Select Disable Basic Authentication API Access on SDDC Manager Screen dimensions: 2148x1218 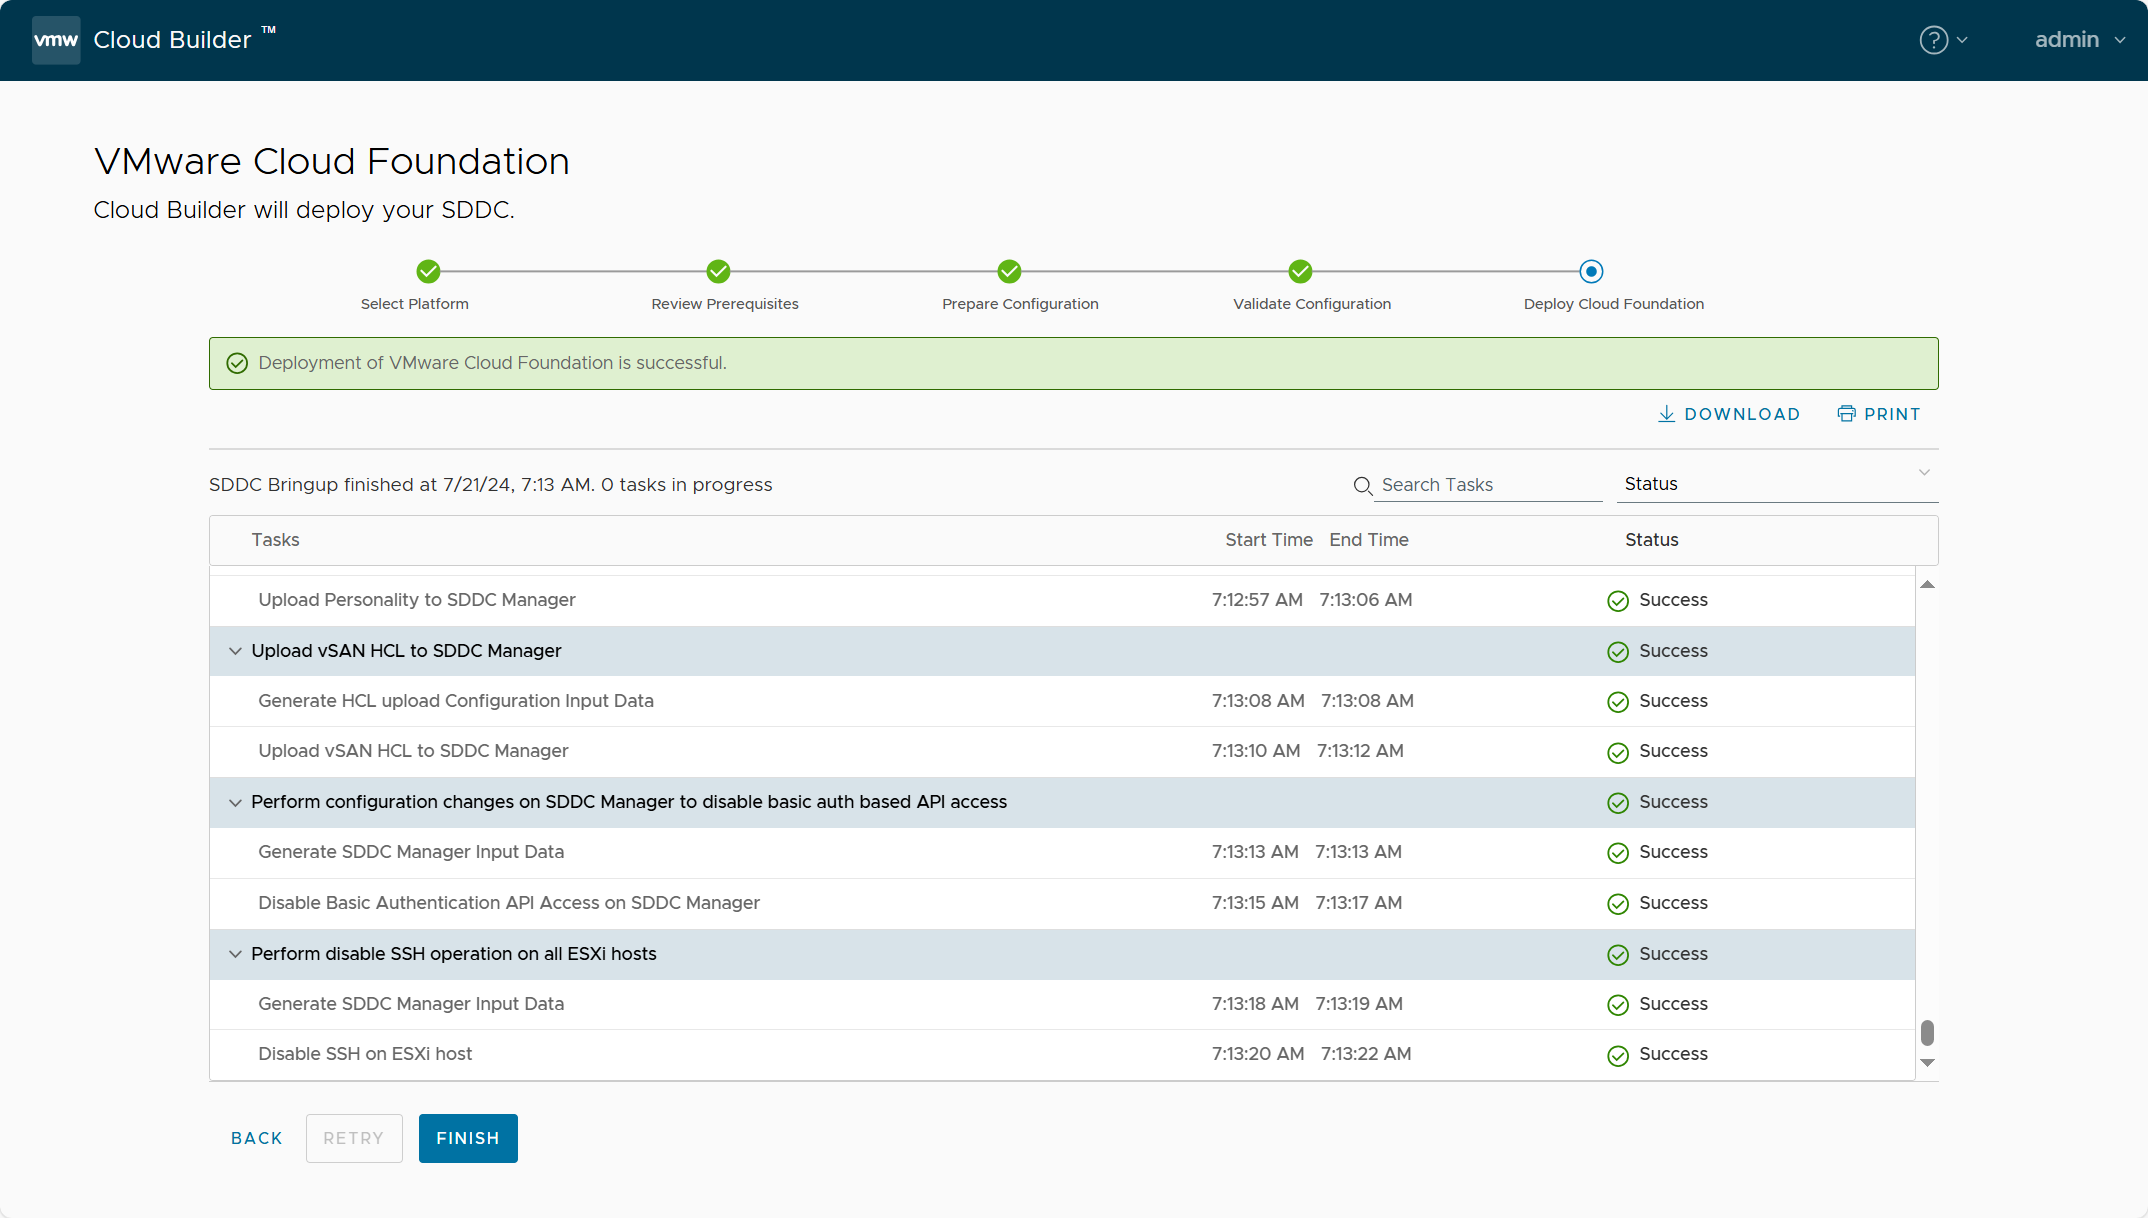(509, 903)
